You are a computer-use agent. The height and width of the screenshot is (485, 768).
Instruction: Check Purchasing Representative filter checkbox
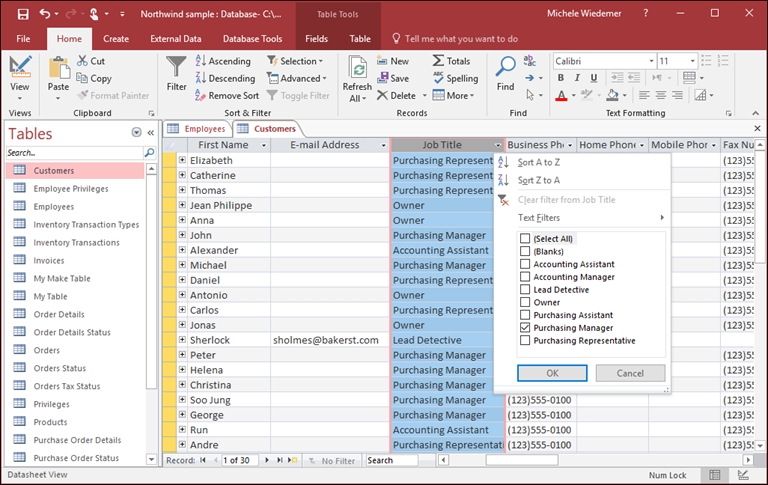(525, 340)
